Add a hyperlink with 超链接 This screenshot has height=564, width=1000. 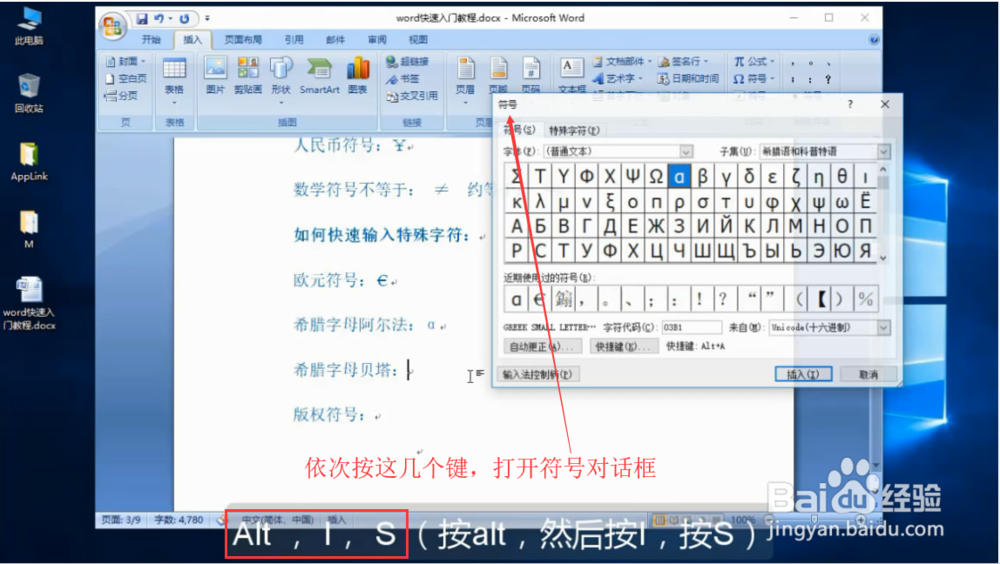[408, 61]
